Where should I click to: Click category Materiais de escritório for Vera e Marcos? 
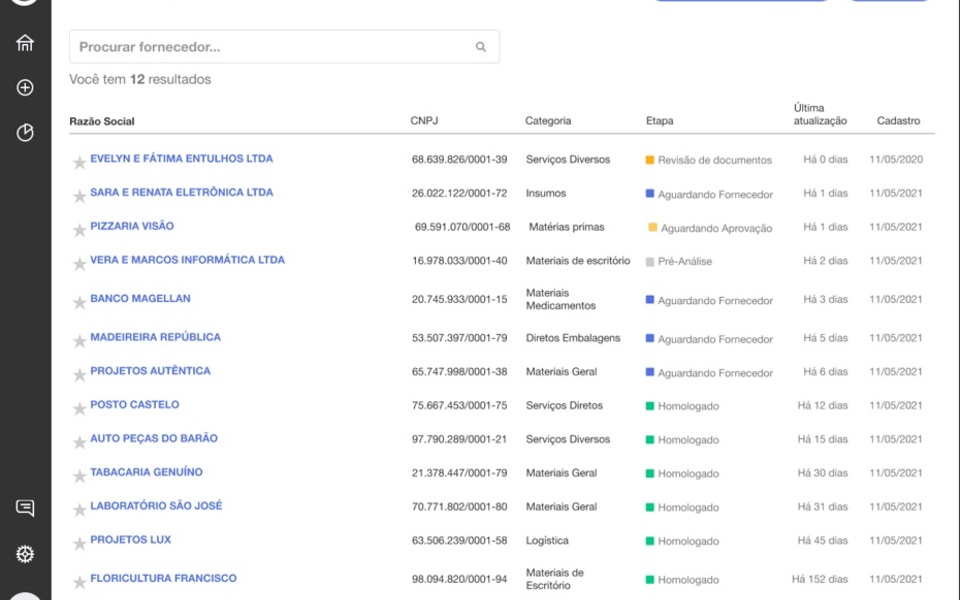[x=578, y=260]
